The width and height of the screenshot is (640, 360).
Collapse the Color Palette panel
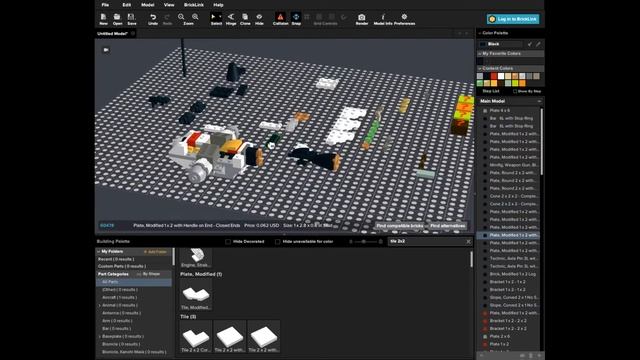point(480,33)
